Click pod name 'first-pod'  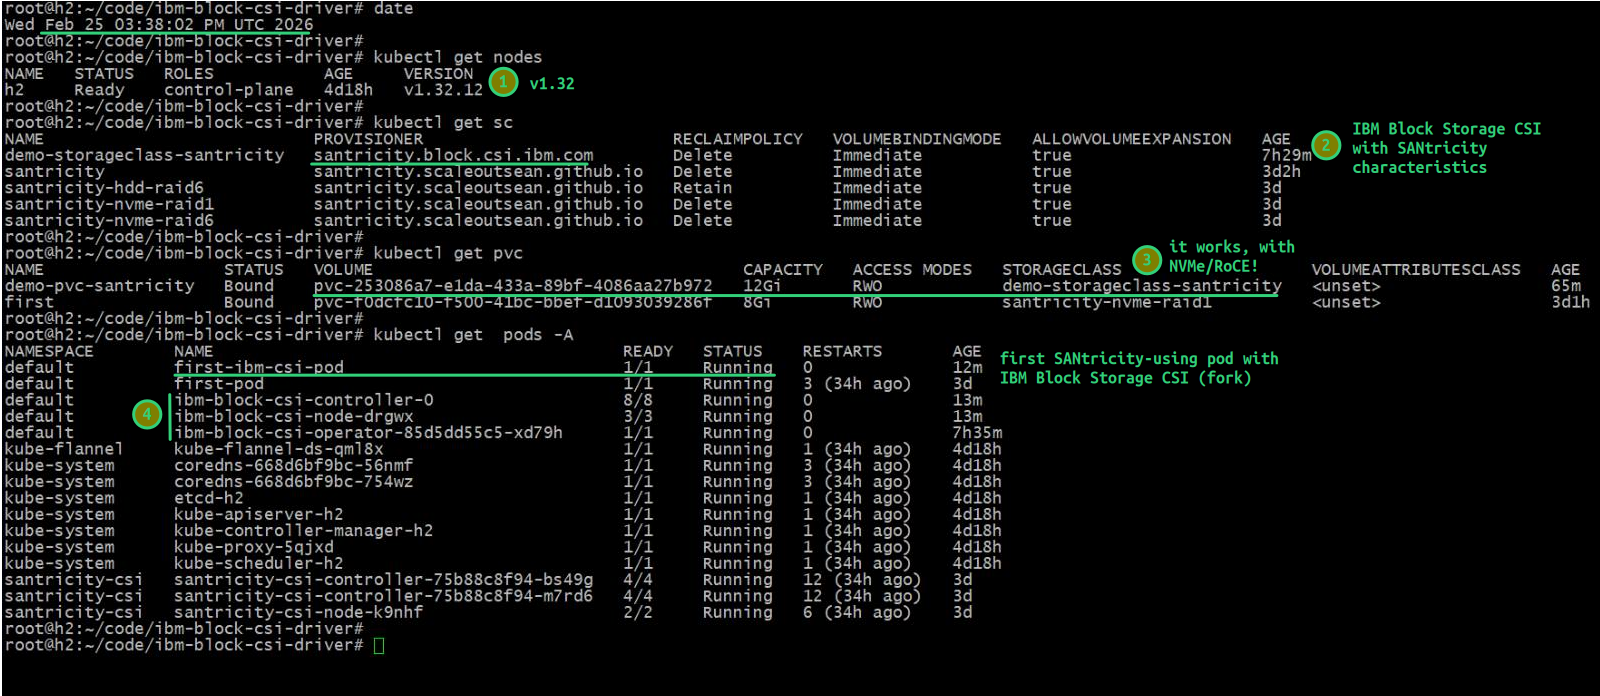pos(219,384)
